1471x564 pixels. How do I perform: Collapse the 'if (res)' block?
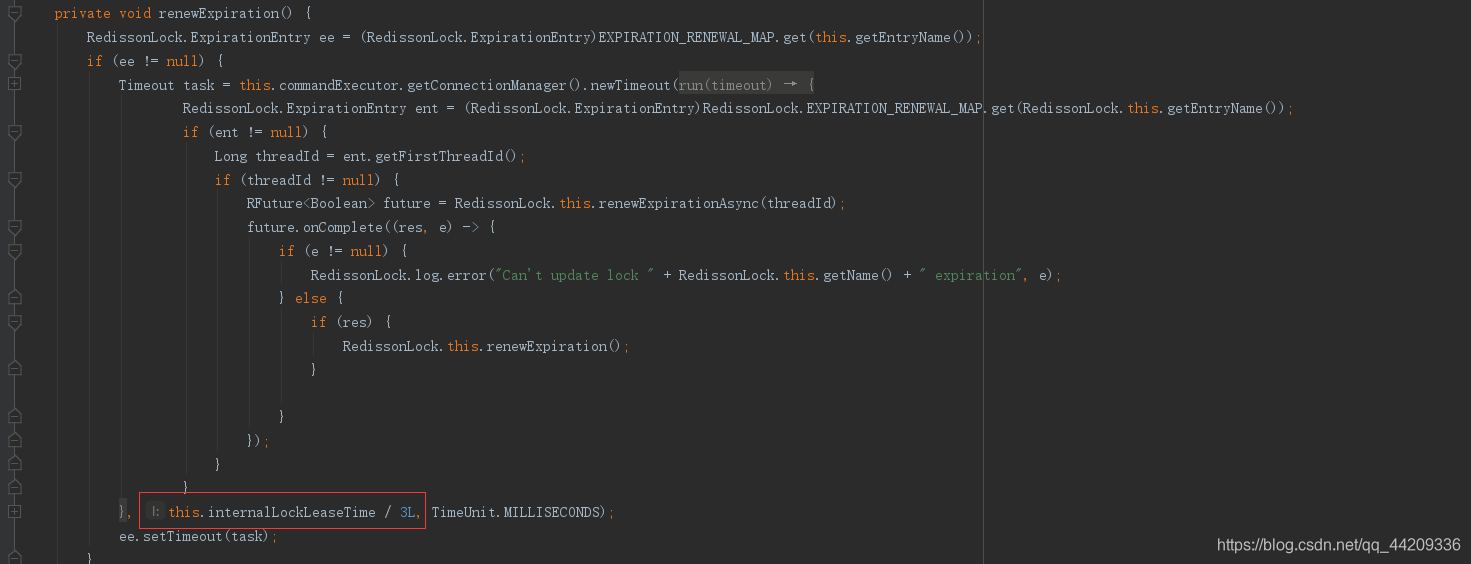pos(14,322)
